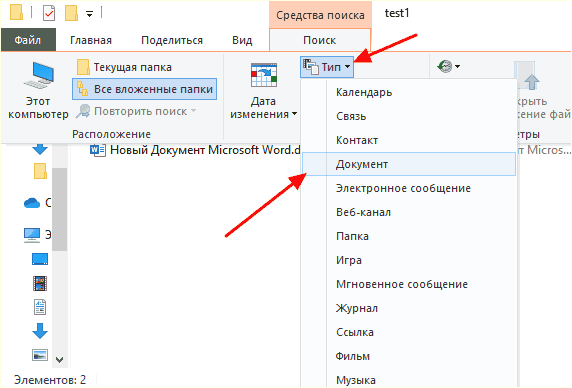Open Дата изменения calendar dropdown
This screenshot has width=572, height=388.
coord(263,91)
